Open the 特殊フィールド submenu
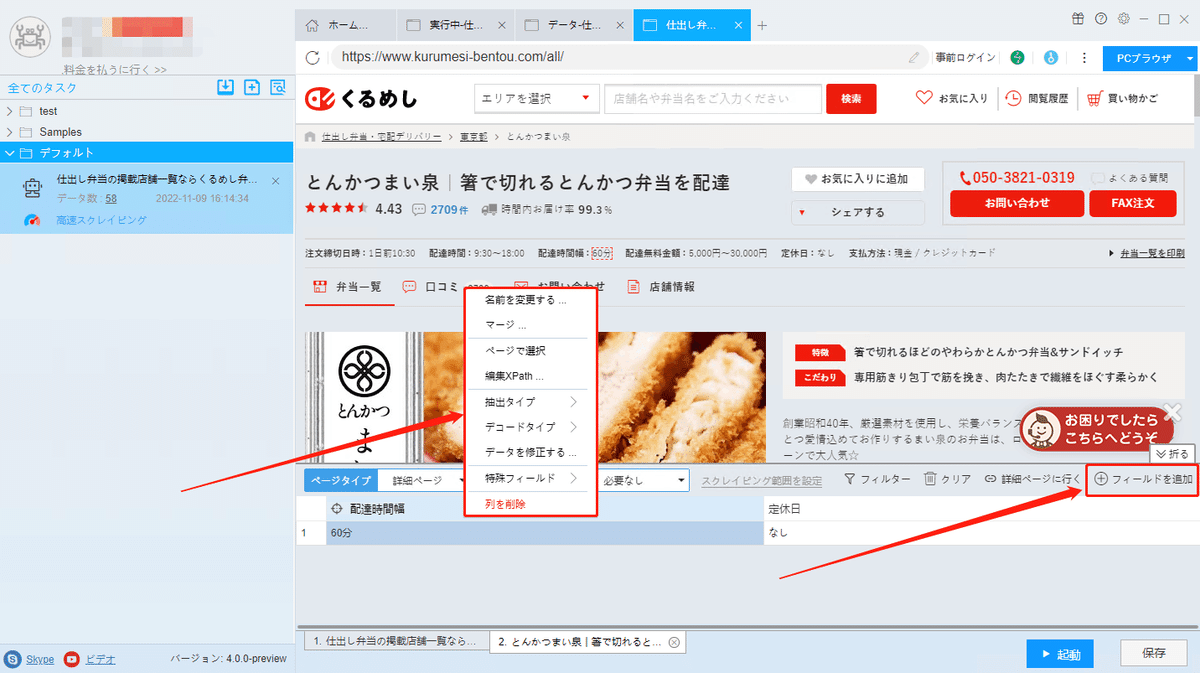Screen dimensions: 1200x673 [x=531, y=478]
